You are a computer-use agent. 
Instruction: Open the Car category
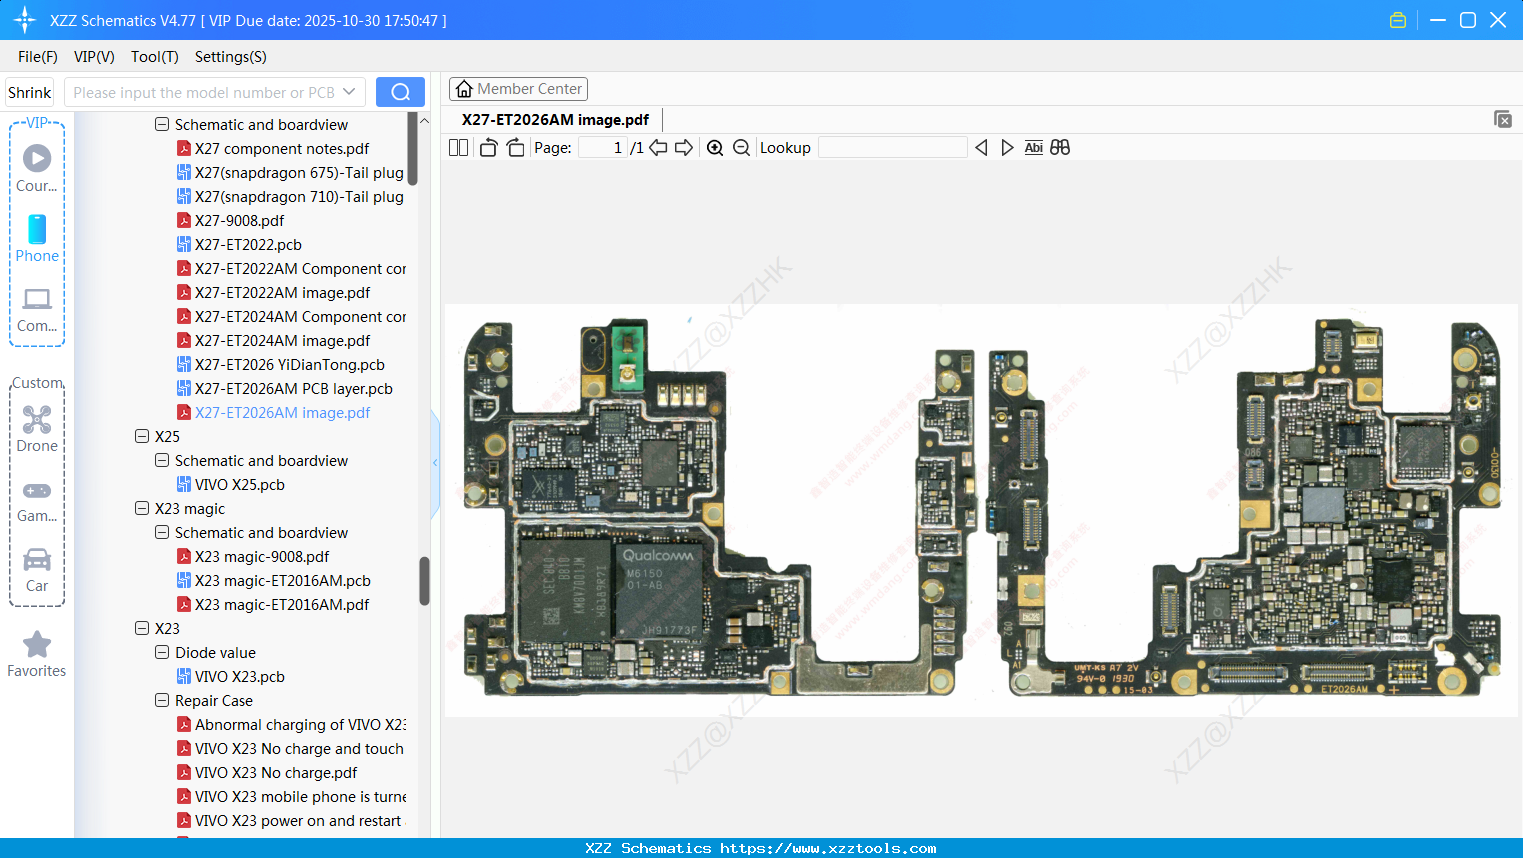click(x=37, y=569)
